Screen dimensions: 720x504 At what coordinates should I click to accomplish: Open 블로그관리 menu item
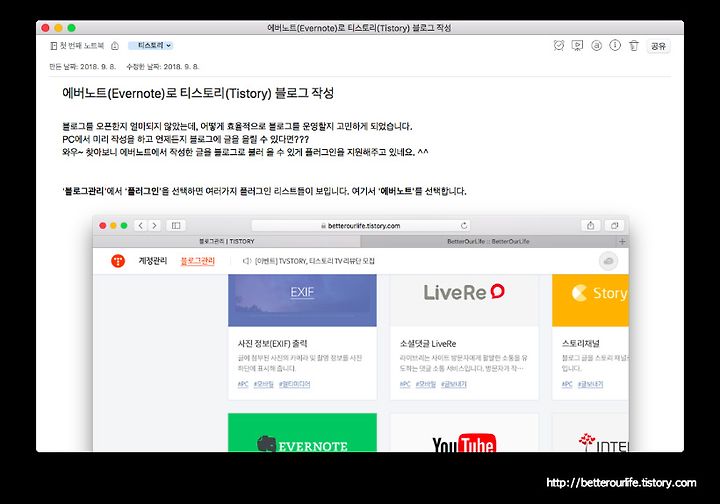pyautogui.click(x=197, y=261)
